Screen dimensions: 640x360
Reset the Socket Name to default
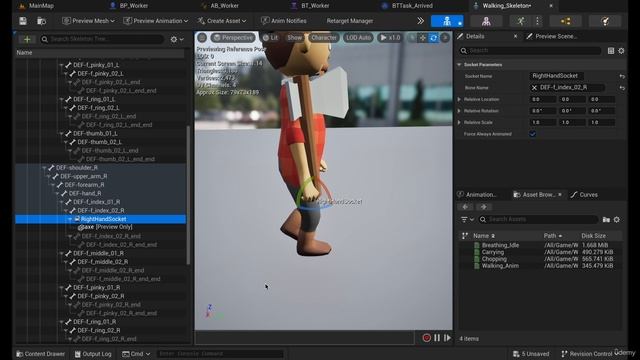622,76
